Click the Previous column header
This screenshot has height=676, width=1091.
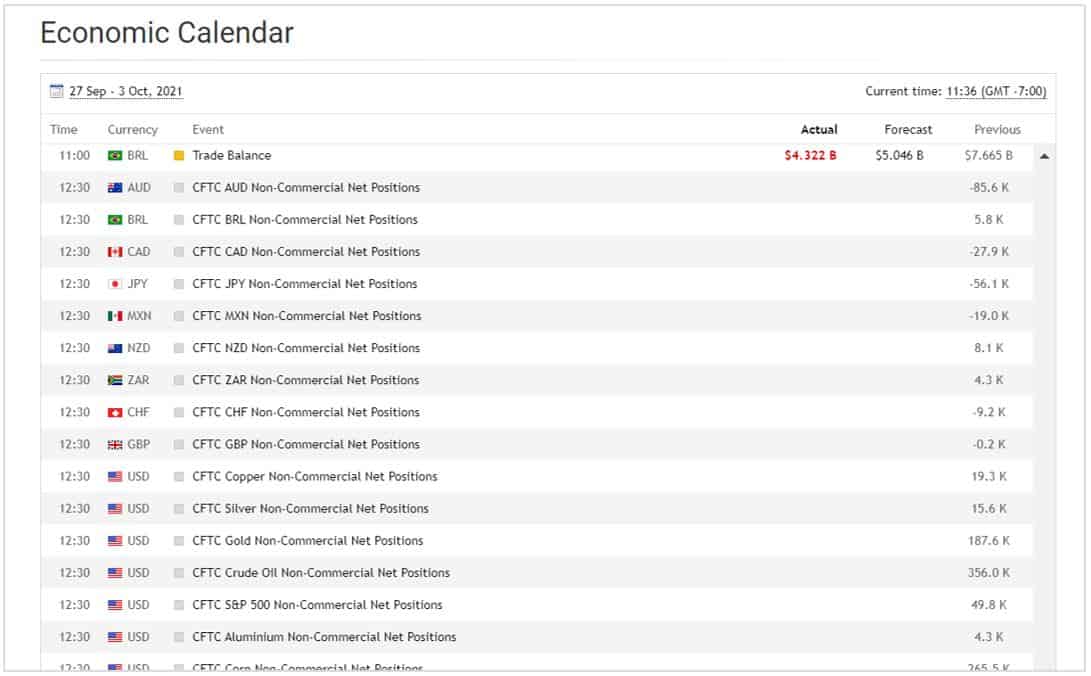pyautogui.click(x=997, y=129)
